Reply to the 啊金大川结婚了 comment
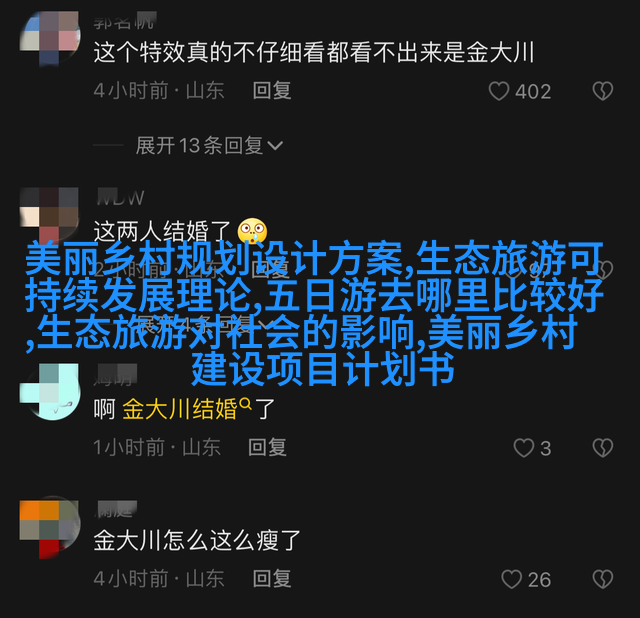 click(267, 447)
